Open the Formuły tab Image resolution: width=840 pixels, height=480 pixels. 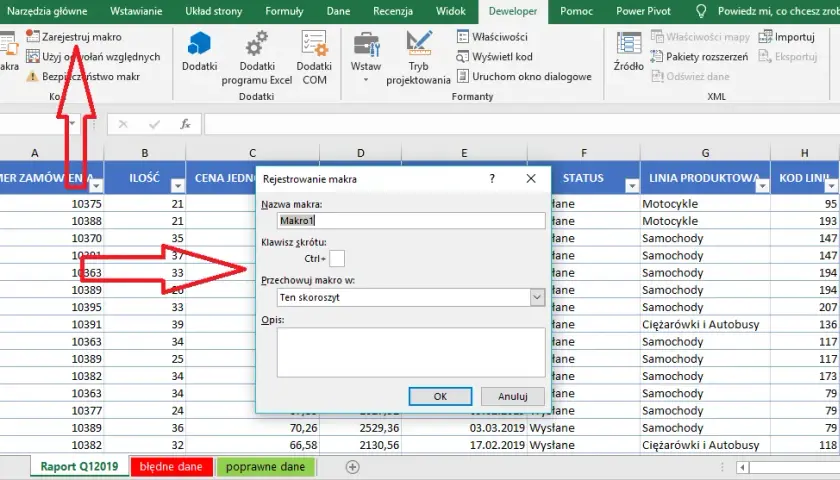(284, 11)
